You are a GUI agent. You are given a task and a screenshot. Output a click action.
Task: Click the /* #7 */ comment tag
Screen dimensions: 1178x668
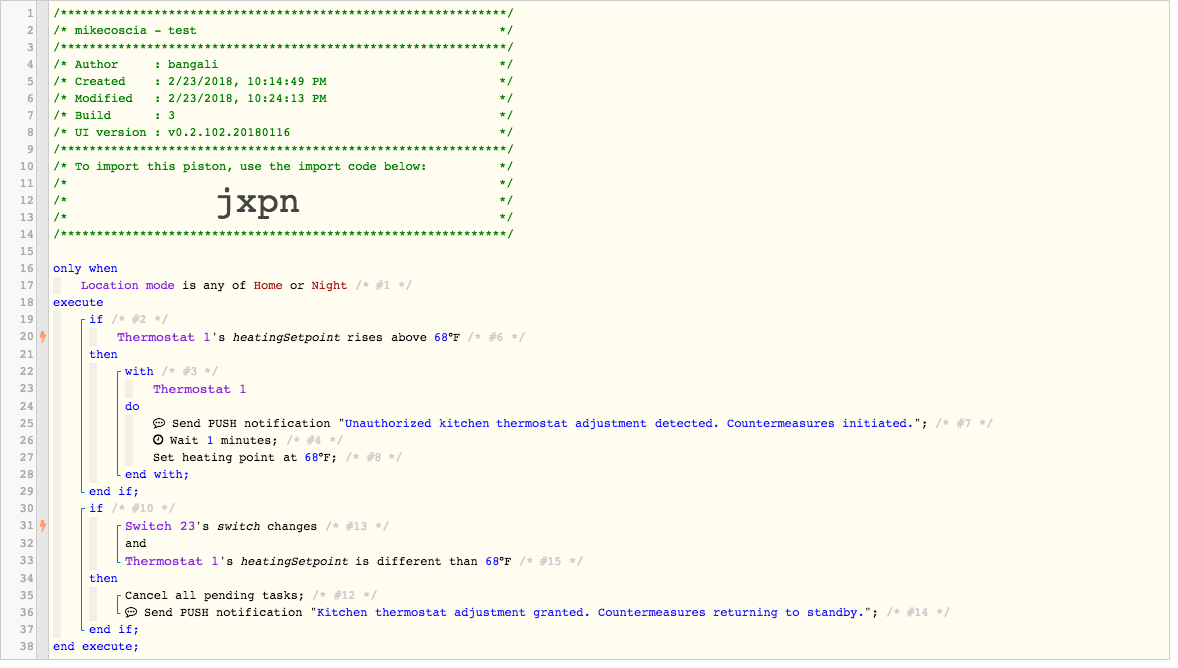965,423
